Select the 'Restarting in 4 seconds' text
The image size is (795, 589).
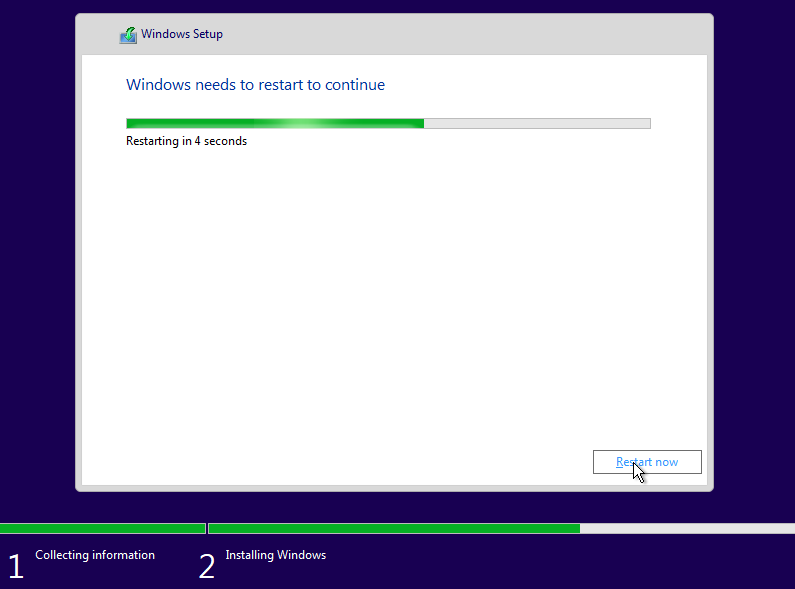187,141
